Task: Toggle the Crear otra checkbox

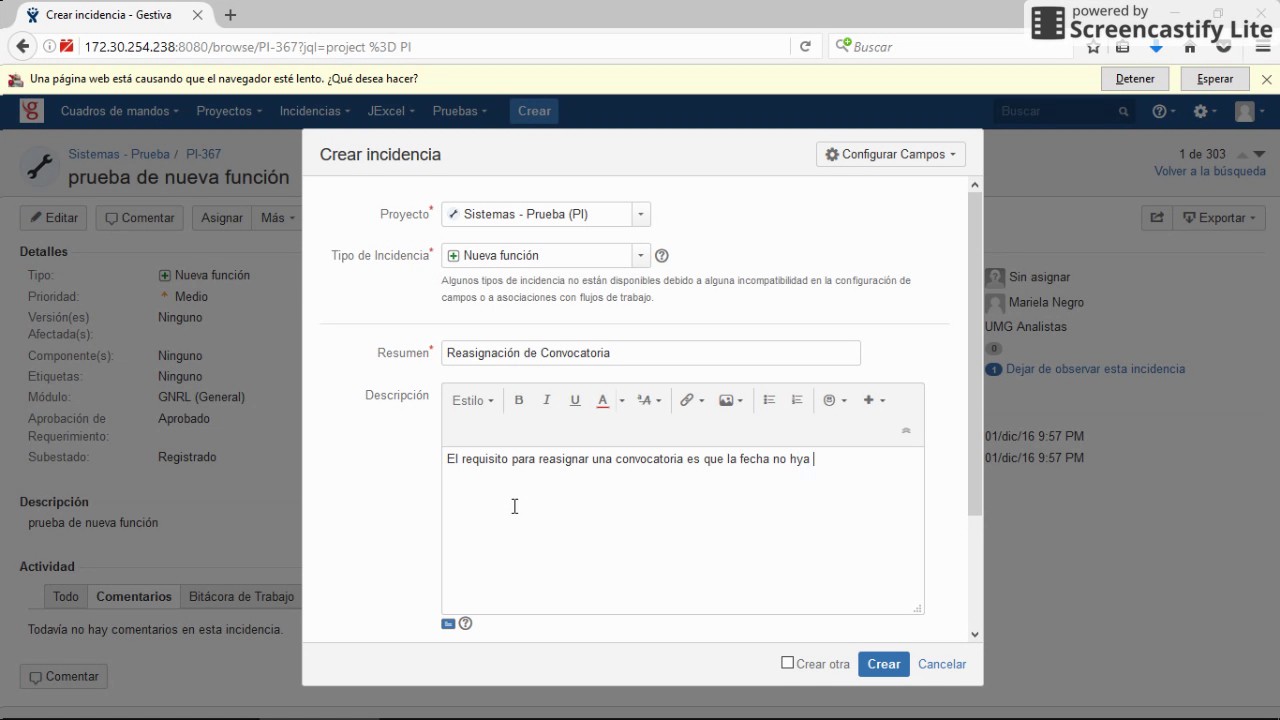Action: (788, 663)
